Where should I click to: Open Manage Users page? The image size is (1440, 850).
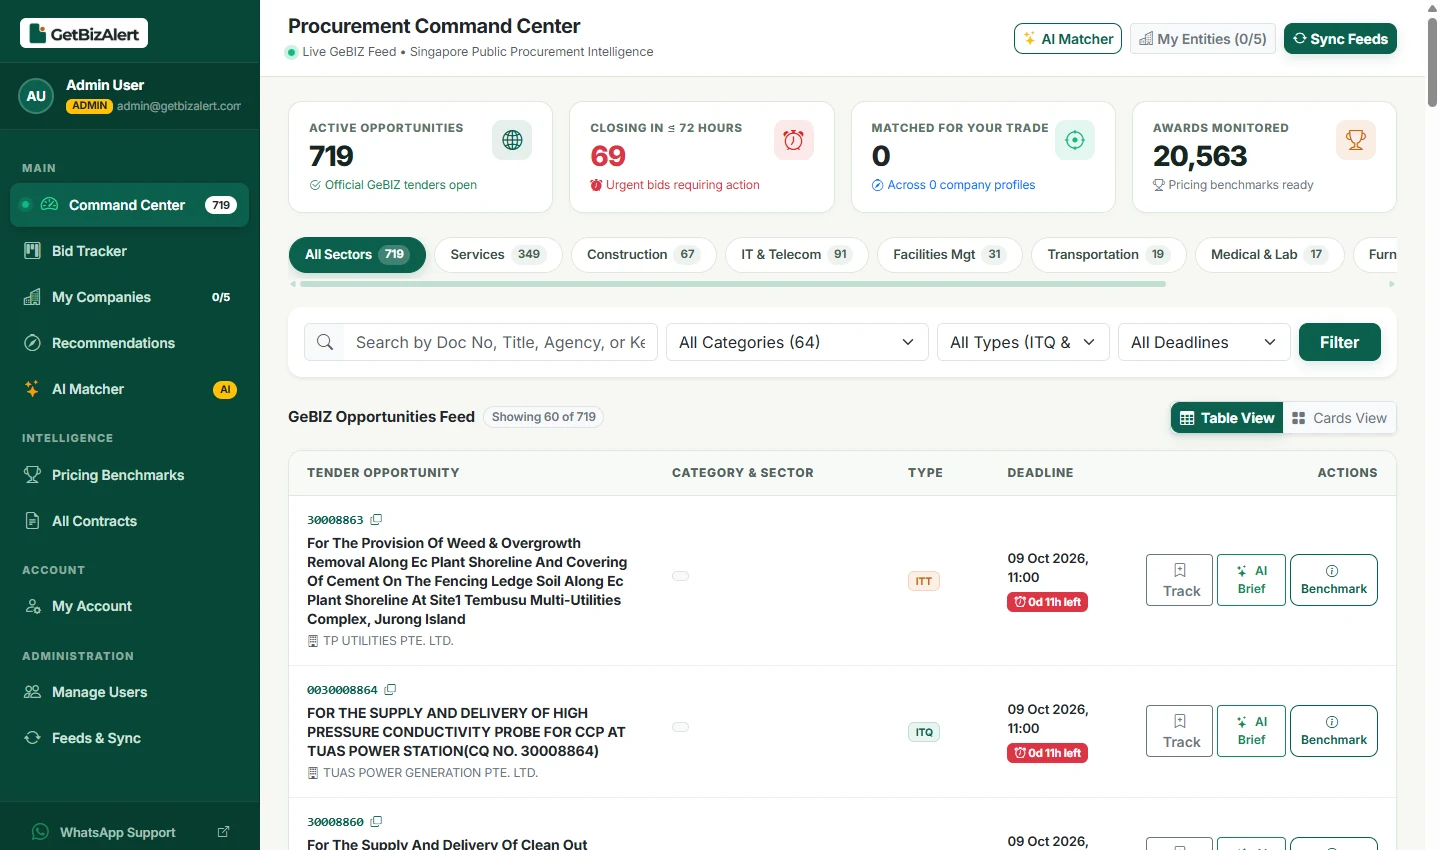coord(130,692)
